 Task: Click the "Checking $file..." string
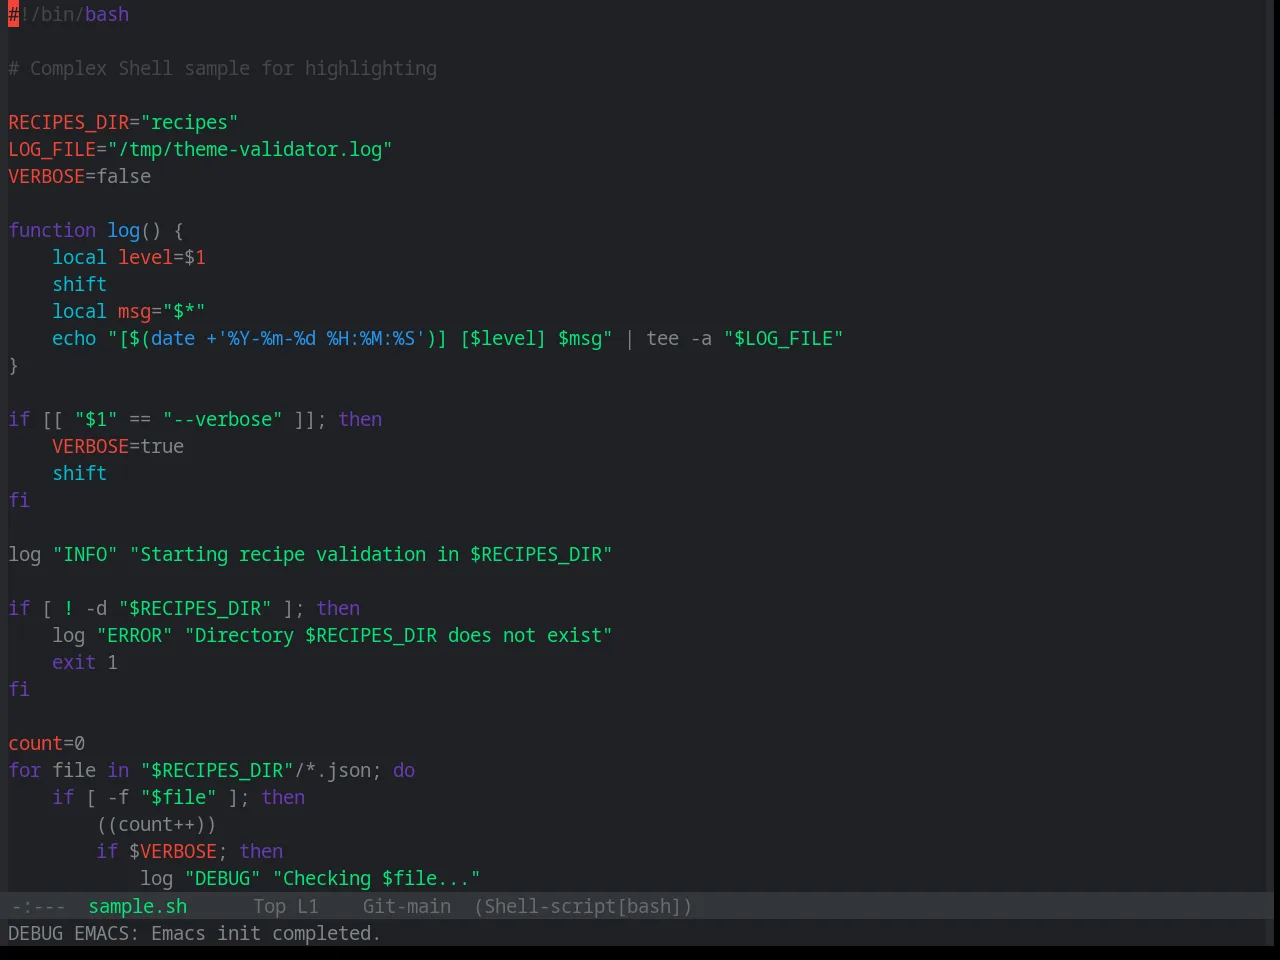pos(376,878)
